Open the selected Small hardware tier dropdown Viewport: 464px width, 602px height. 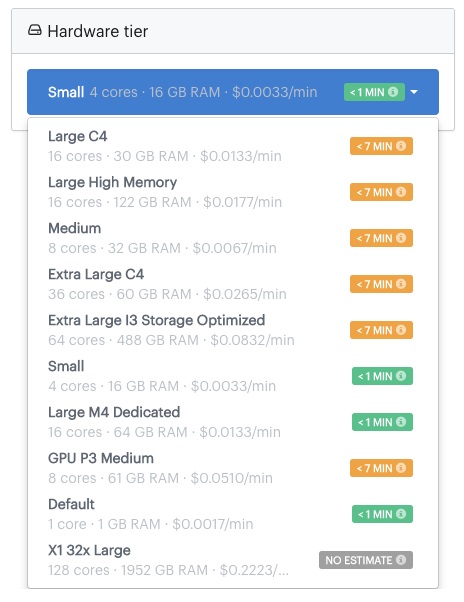[233, 92]
